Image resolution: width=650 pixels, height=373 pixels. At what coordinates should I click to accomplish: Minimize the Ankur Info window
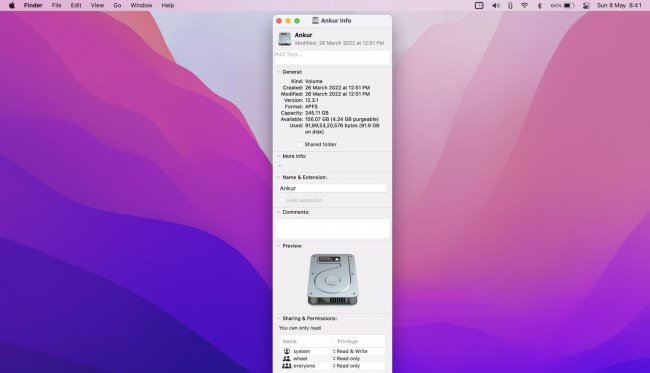[288, 21]
